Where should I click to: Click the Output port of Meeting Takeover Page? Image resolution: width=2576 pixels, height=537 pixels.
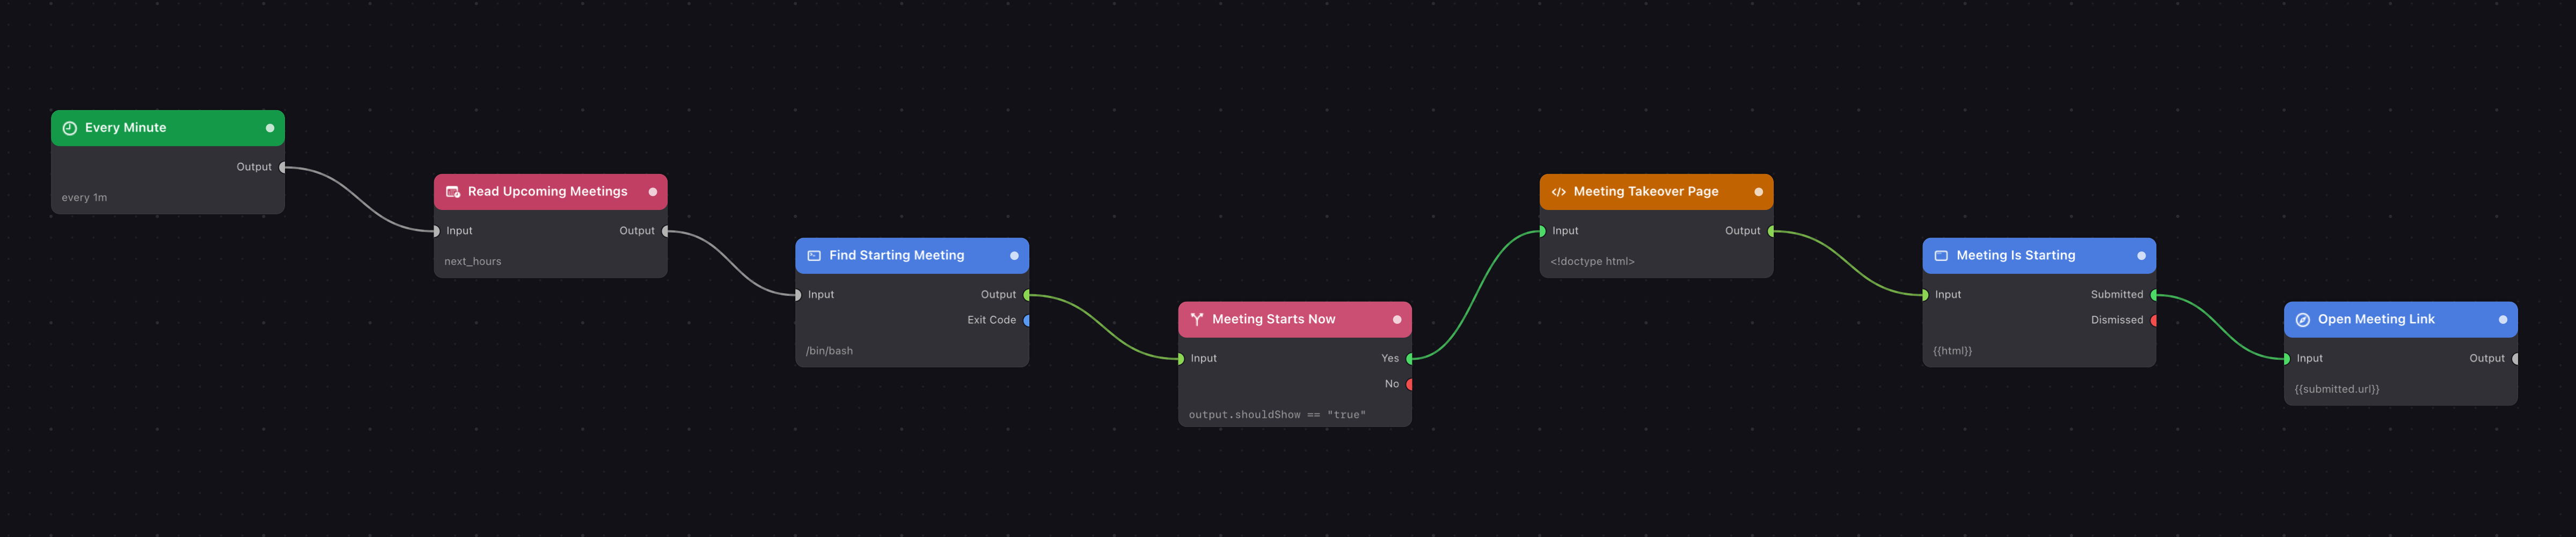point(1772,231)
